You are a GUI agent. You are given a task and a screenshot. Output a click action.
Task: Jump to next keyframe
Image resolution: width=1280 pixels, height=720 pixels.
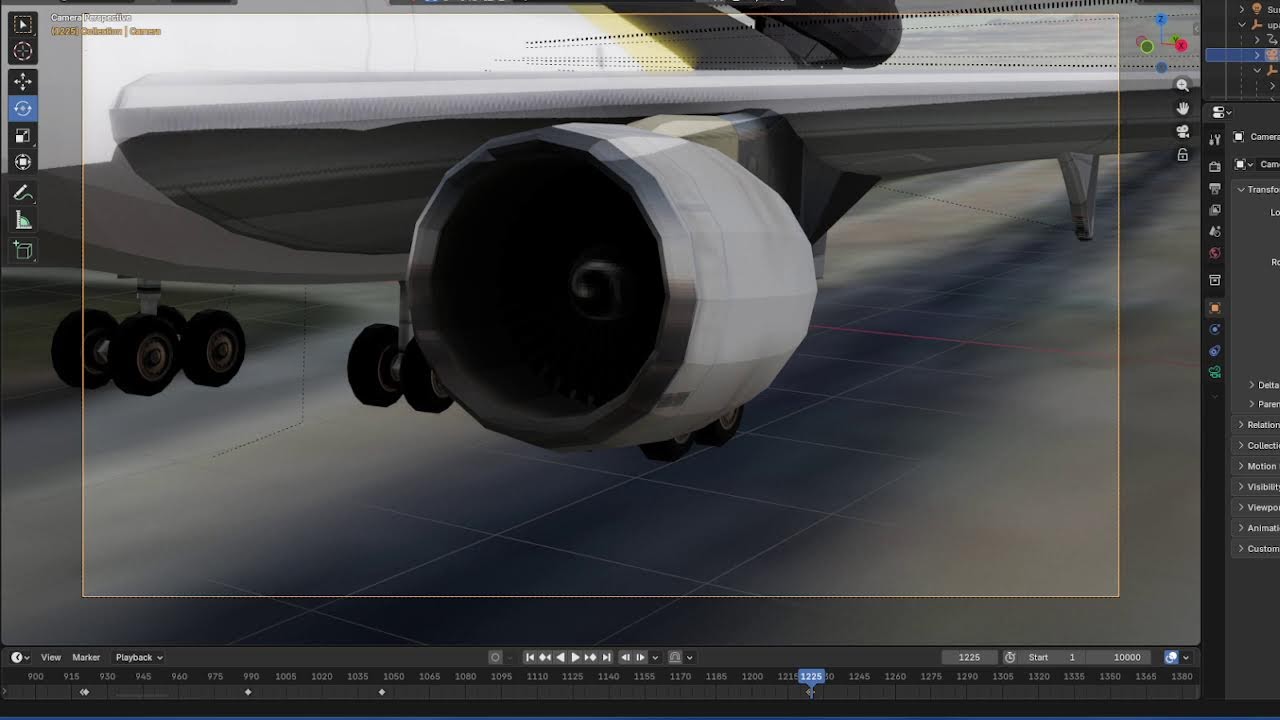tap(590, 657)
